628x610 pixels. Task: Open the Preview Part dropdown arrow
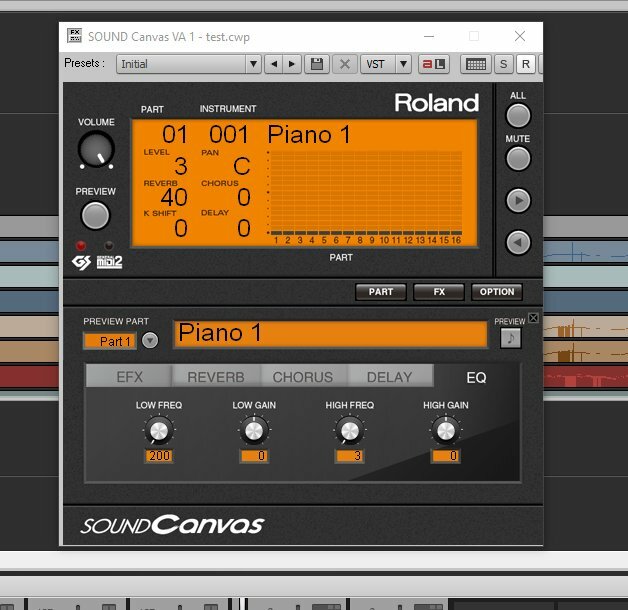point(150,340)
